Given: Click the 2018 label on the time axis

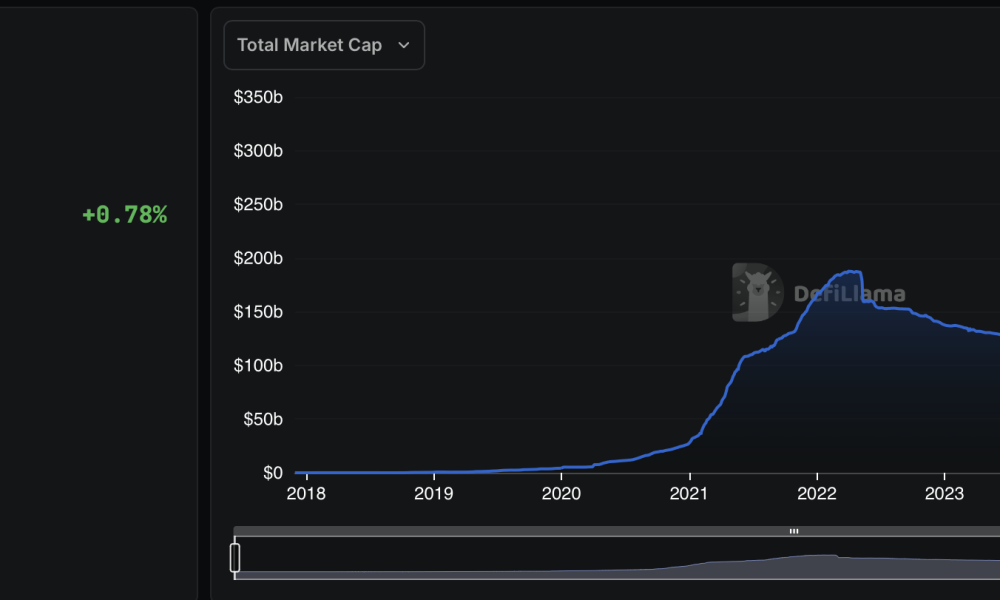Looking at the screenshot, I should (x=305, y=493).
